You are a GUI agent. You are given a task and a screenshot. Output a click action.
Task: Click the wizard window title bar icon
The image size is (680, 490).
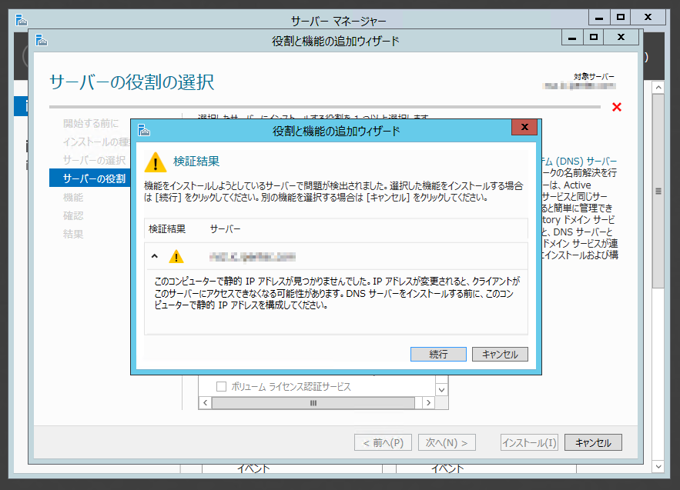point(41,40)
